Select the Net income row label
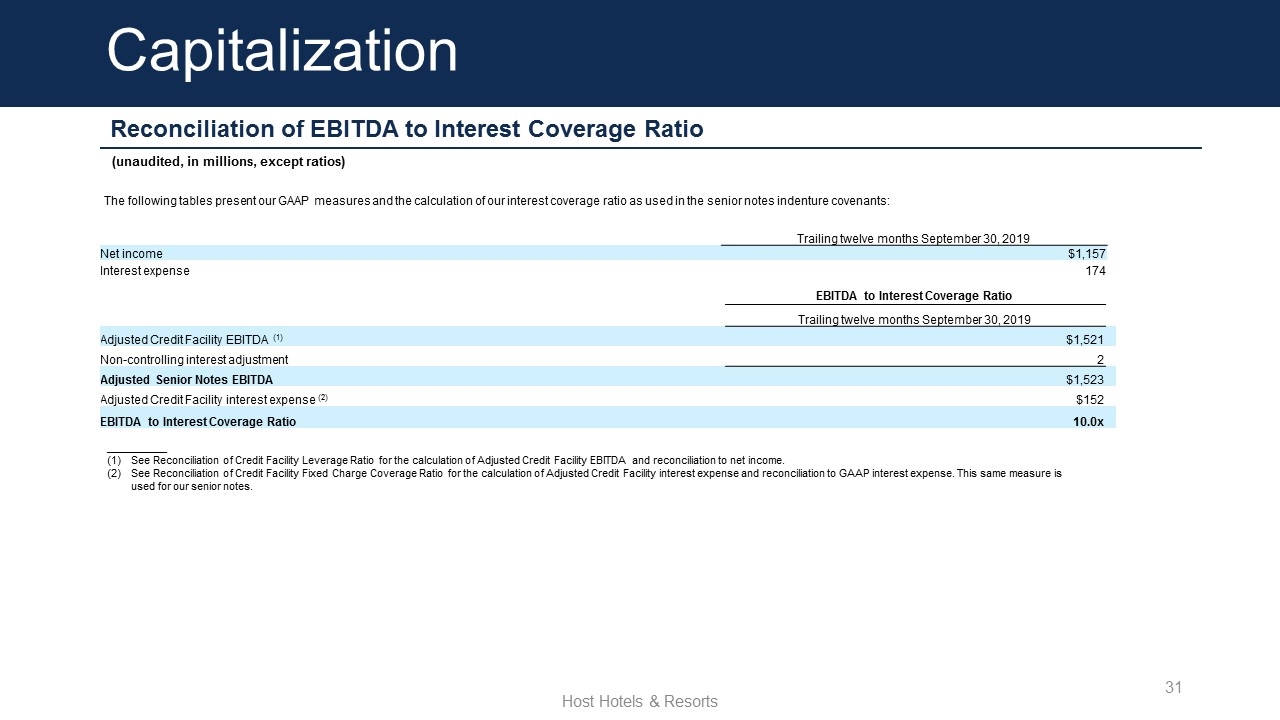This screenshot has width=1280, height=720. (x=131, y=254)
